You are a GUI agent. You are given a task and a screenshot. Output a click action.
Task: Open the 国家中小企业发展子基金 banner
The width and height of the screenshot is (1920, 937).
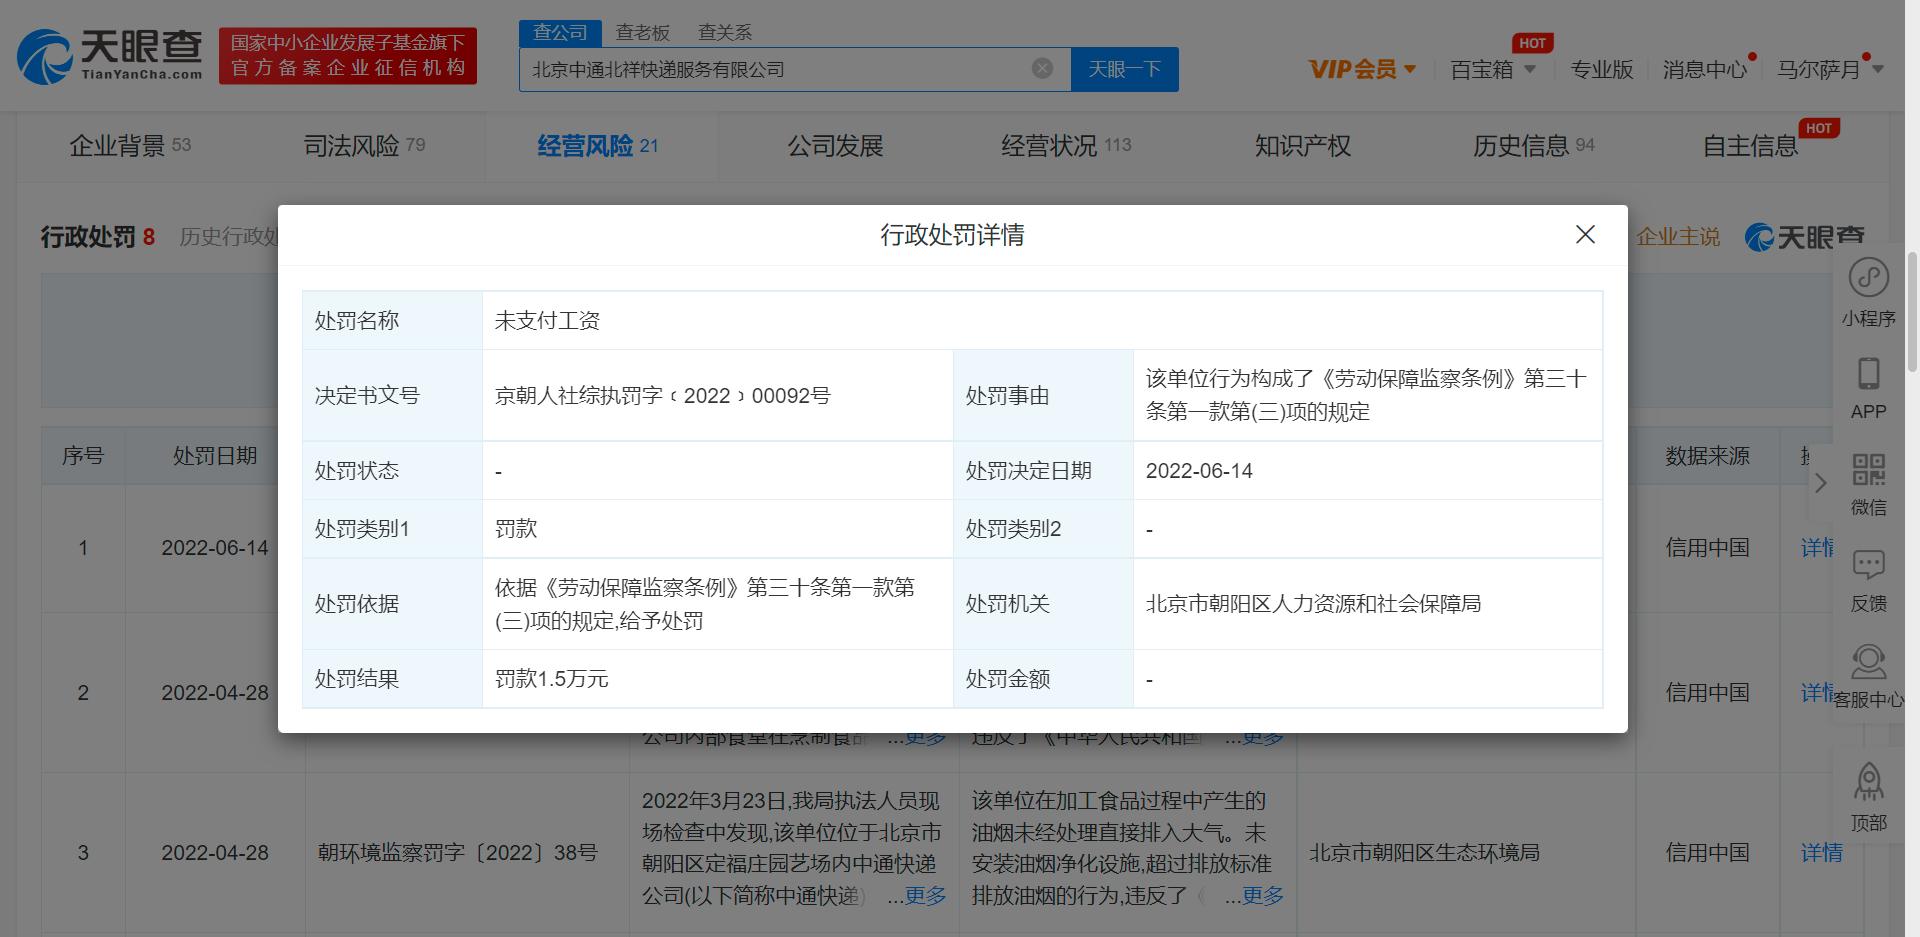(x=348, y=56)
